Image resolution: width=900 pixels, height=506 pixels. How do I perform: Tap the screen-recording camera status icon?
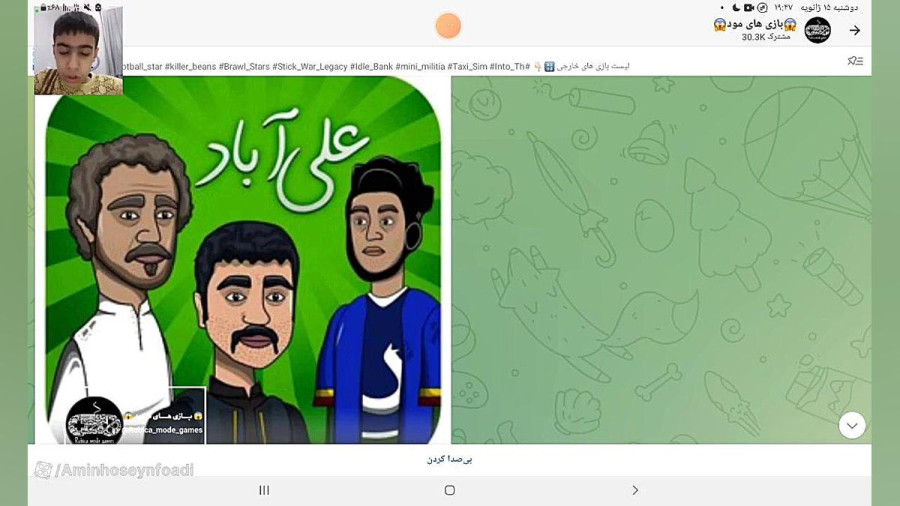[748, 7]
